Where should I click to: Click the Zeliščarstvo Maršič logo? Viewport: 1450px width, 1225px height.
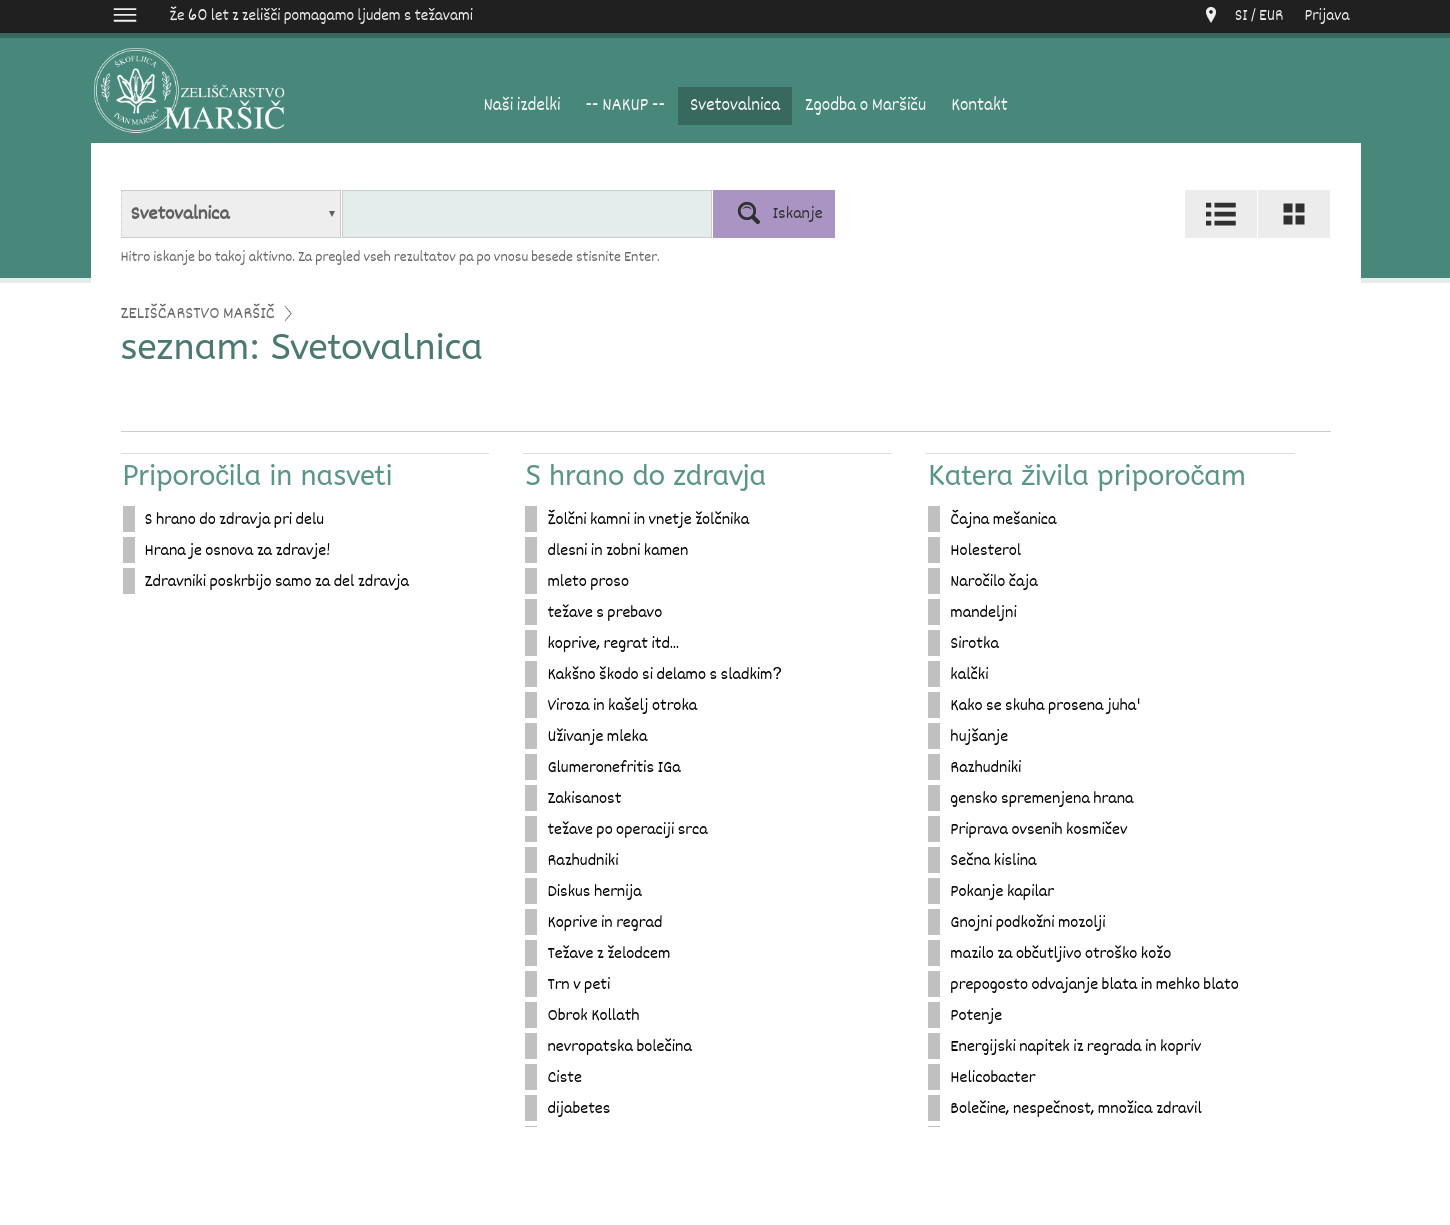pyautogui.click(x=190, y=92)
